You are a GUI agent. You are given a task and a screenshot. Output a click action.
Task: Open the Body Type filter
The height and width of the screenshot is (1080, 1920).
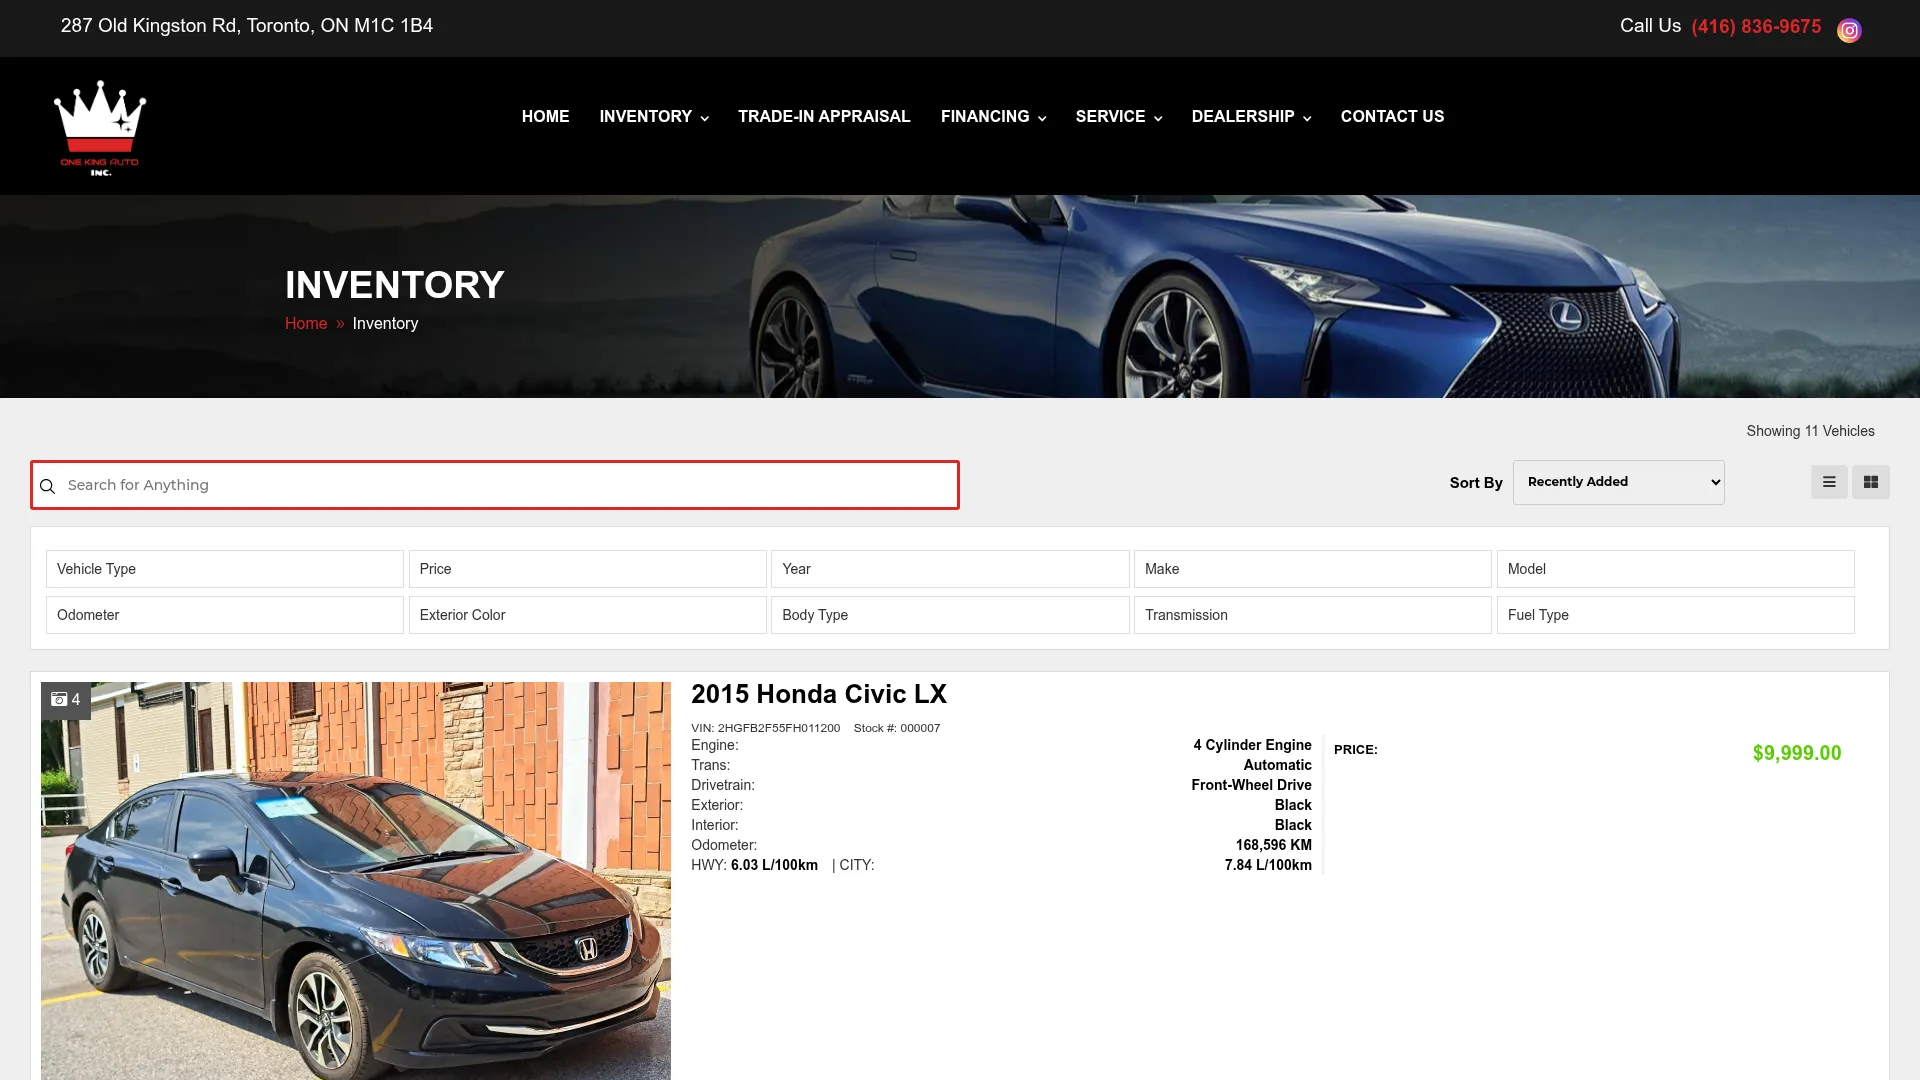950,615
